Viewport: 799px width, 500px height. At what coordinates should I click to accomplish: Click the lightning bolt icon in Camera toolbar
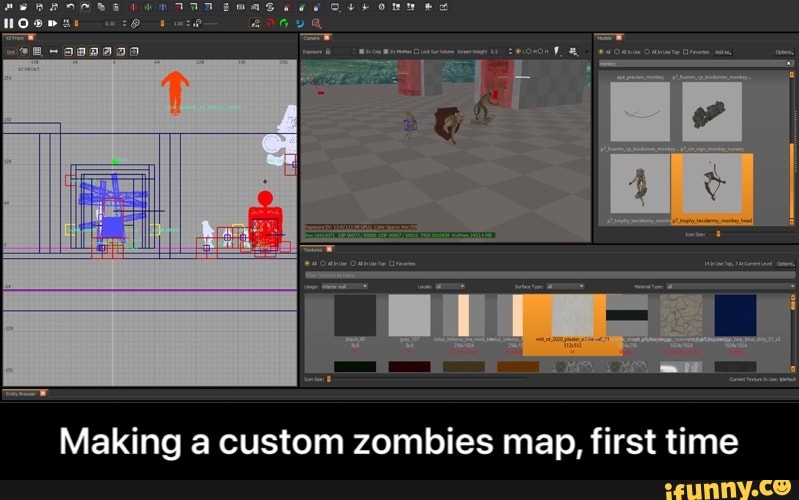[x=557, y=51]
